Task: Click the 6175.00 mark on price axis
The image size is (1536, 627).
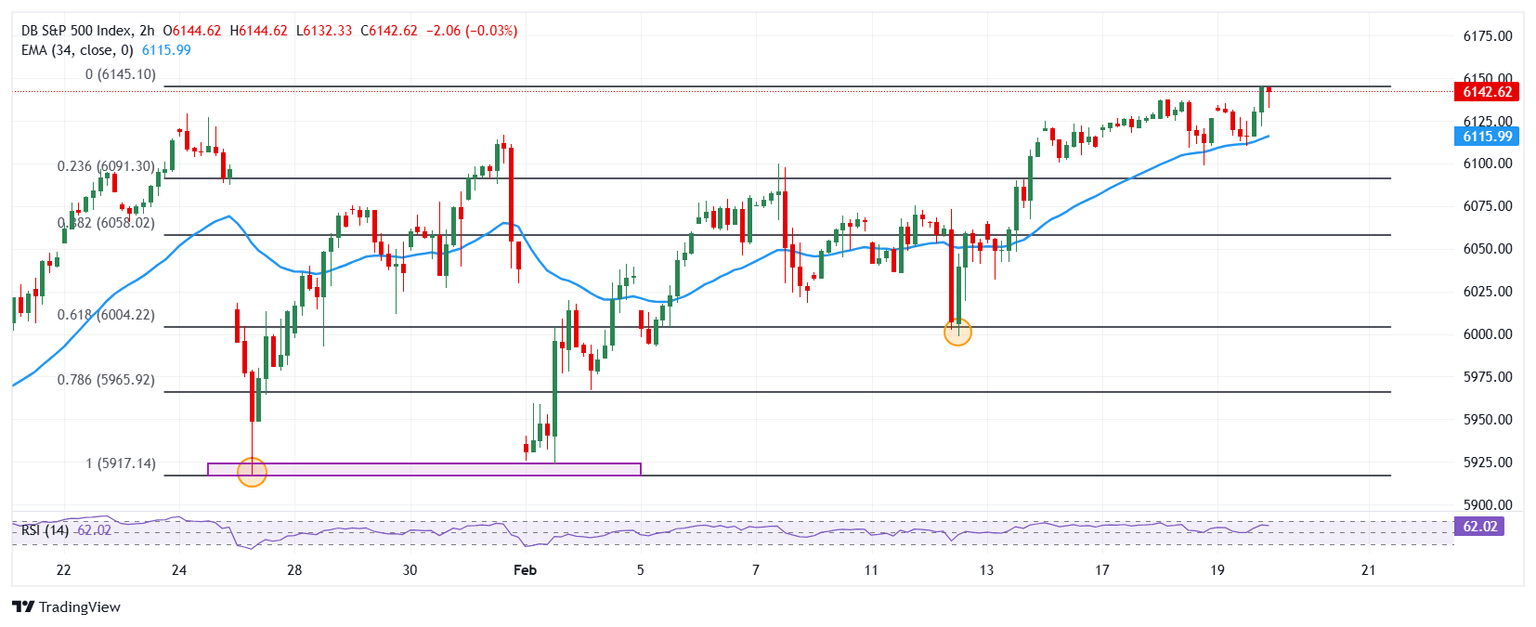Action: click(1484, 36)
